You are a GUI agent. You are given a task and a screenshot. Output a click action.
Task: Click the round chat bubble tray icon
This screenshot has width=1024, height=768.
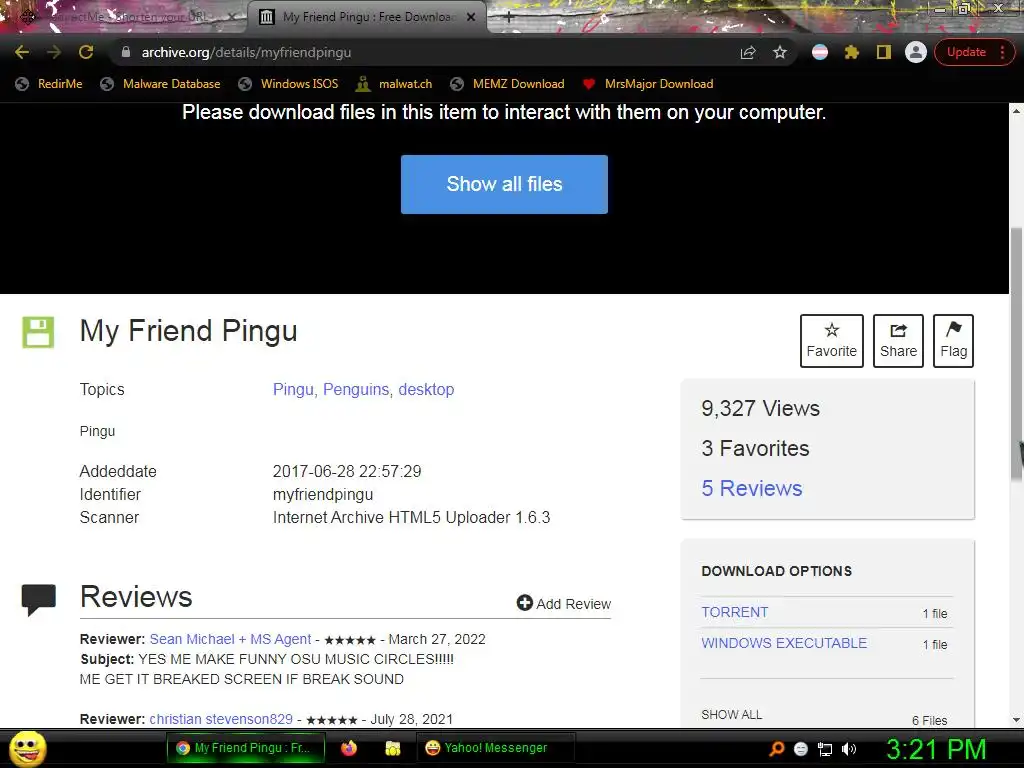pyautogui.click(x=801, y=749)
